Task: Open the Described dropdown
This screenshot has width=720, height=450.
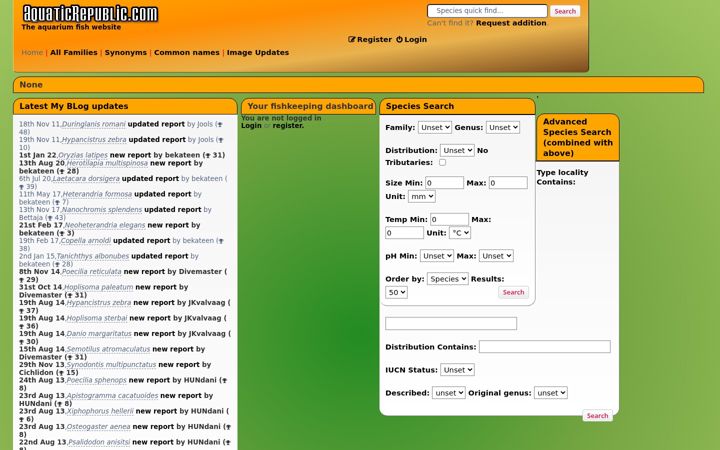Action: [x=449, y=393]
